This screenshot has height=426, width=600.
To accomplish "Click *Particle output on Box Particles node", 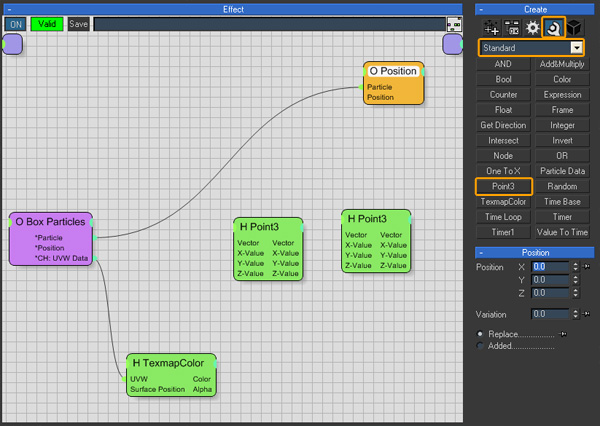I will pyautogui.click(x=49, y=238).
